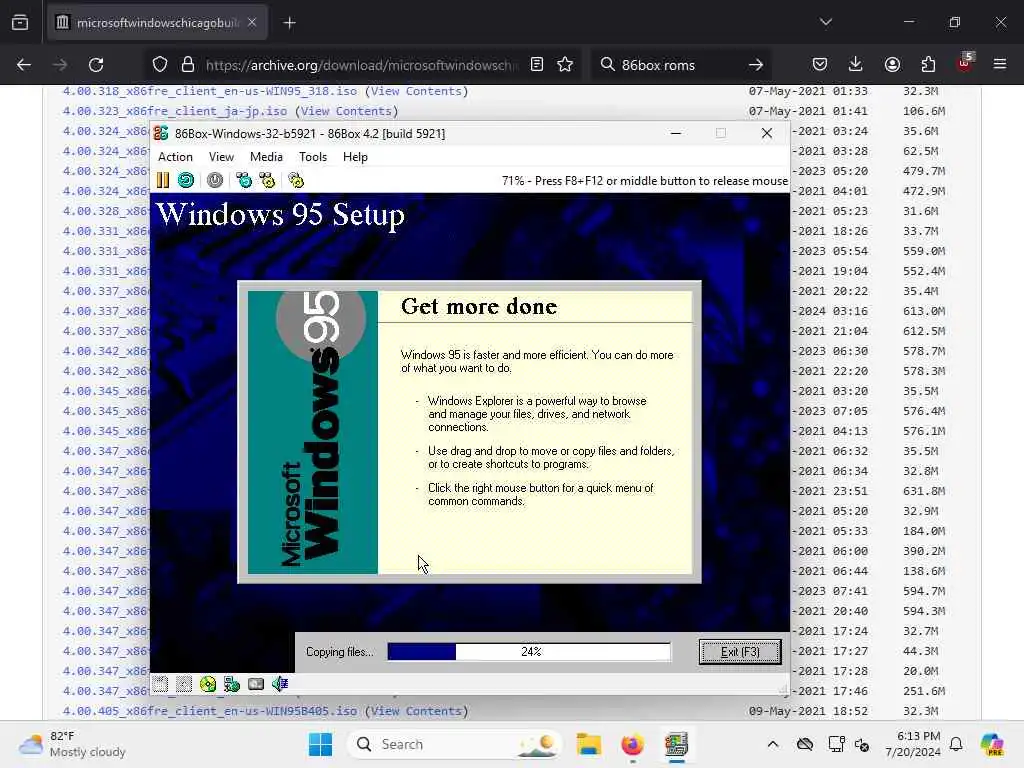Open Firefox account icon

click(x=892, y=65)
